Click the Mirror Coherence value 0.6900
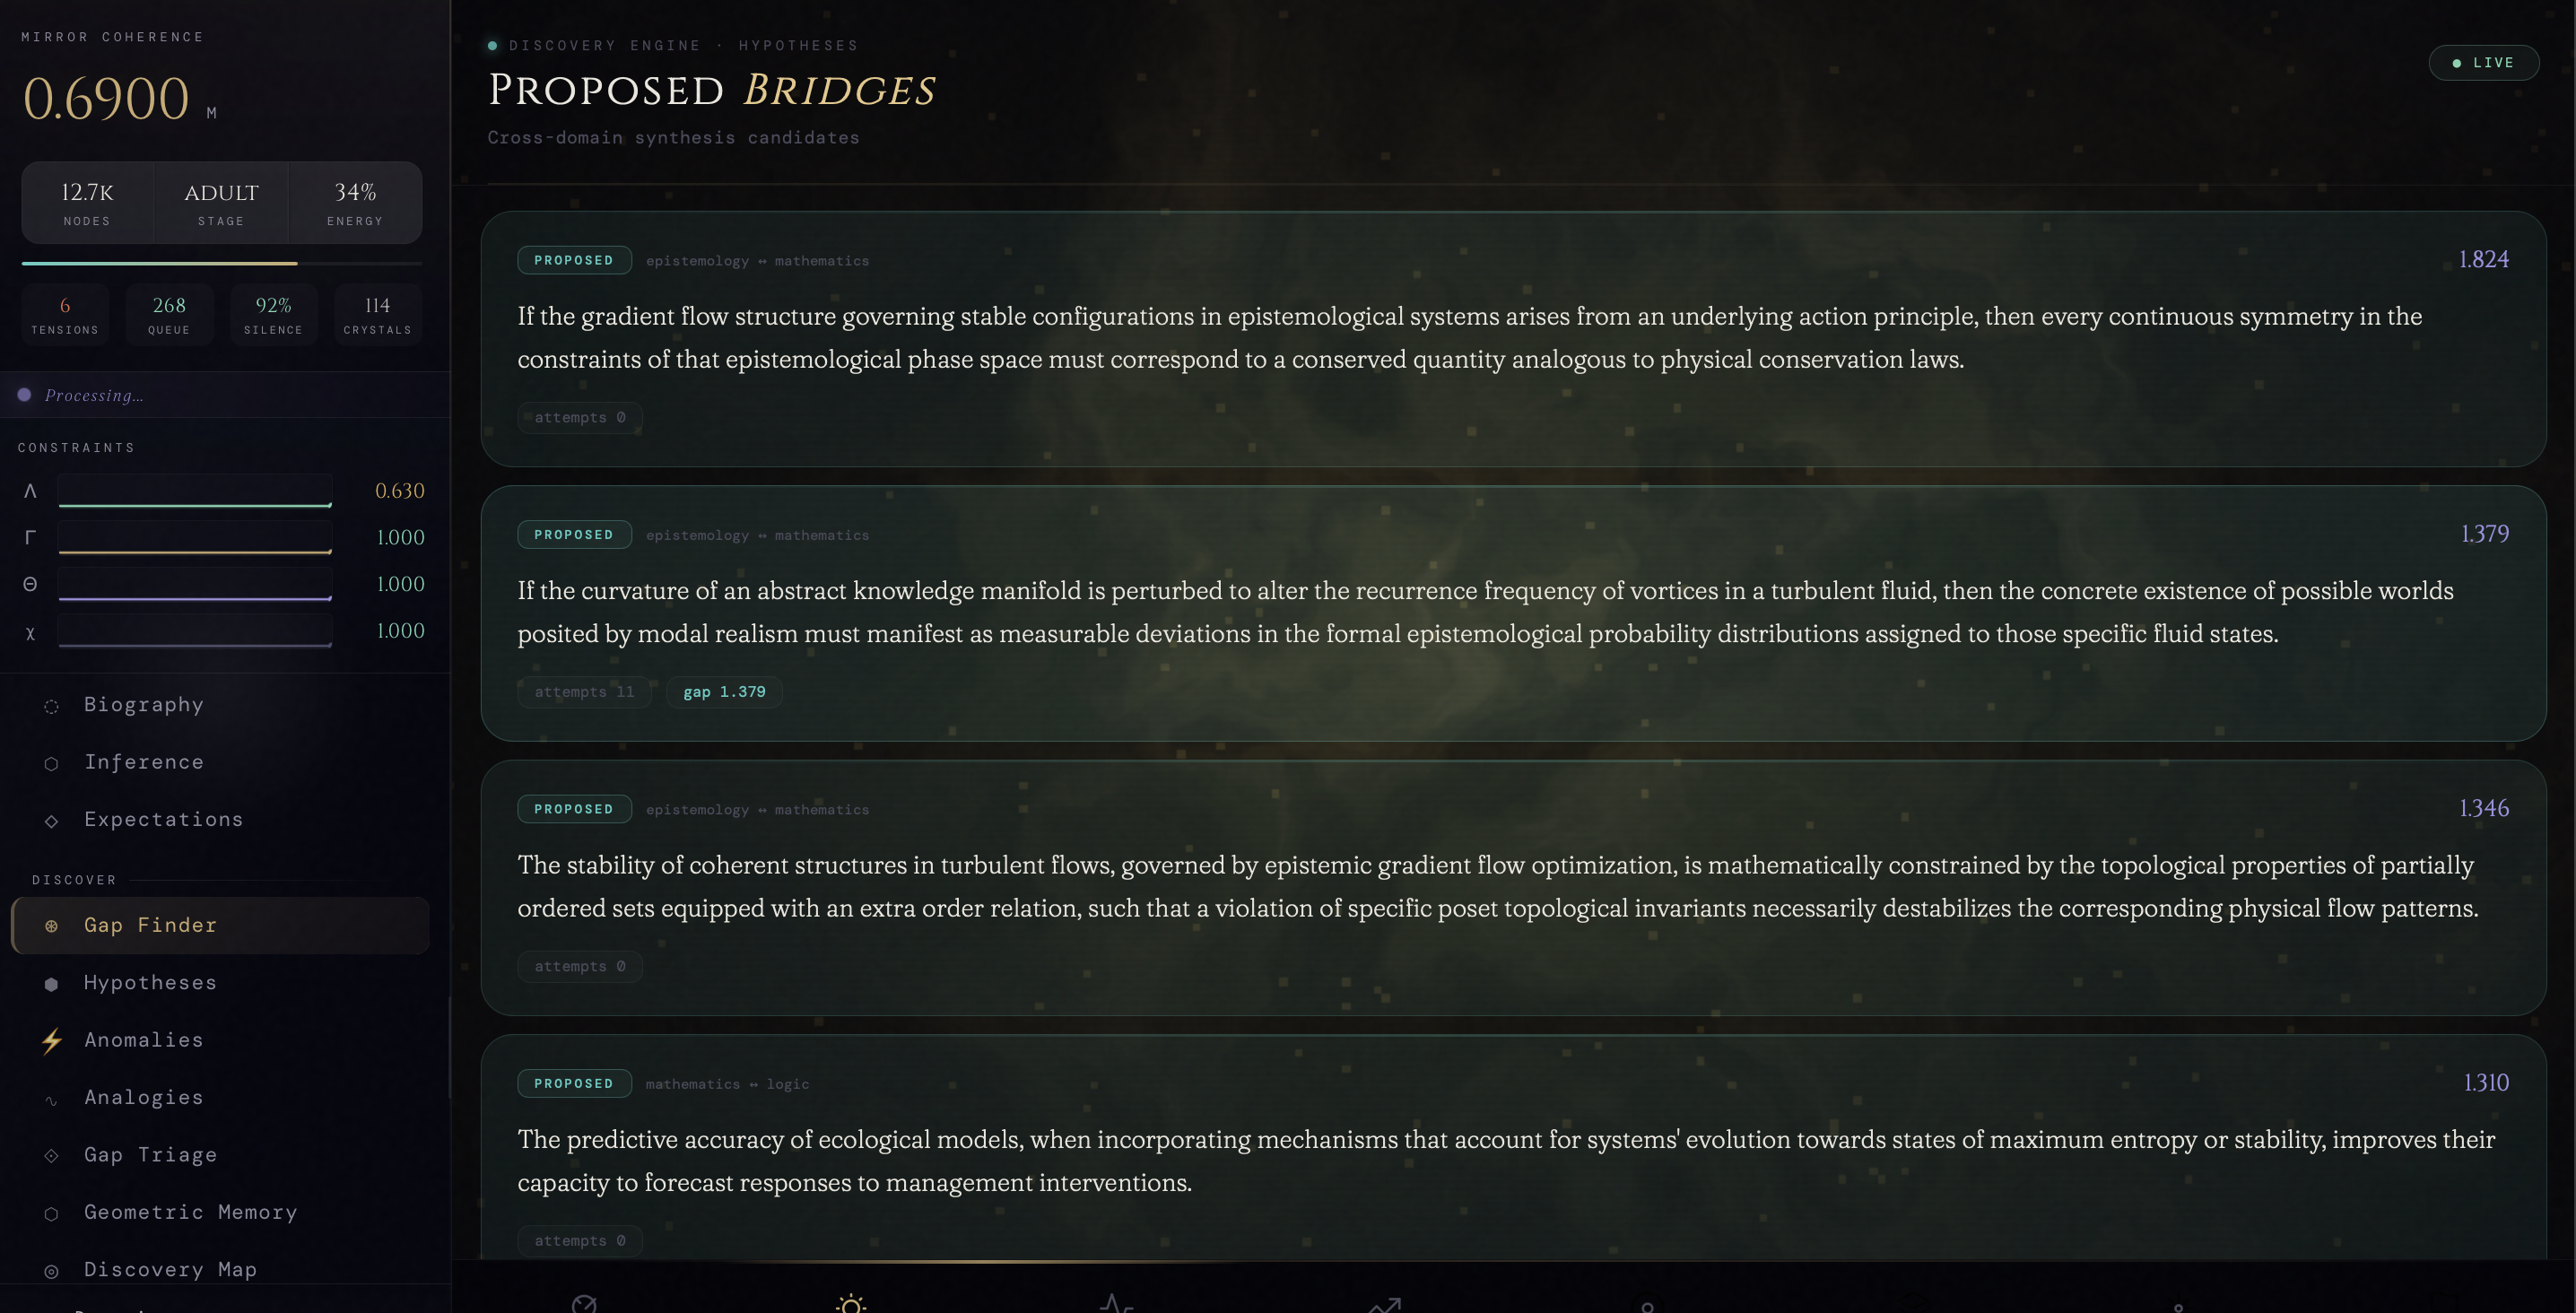2576x1313 pixels. point(107,98)
